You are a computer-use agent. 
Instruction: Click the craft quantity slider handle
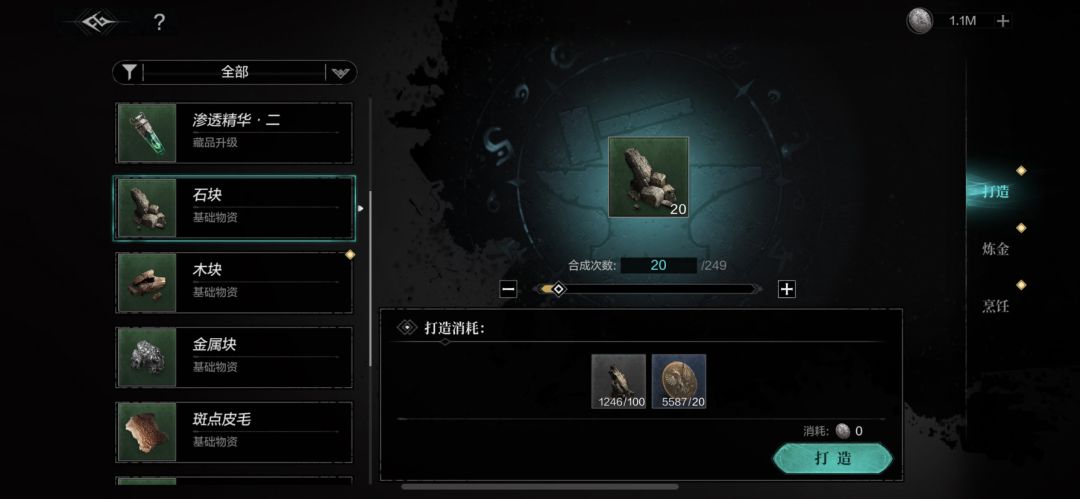click(559, 289)
